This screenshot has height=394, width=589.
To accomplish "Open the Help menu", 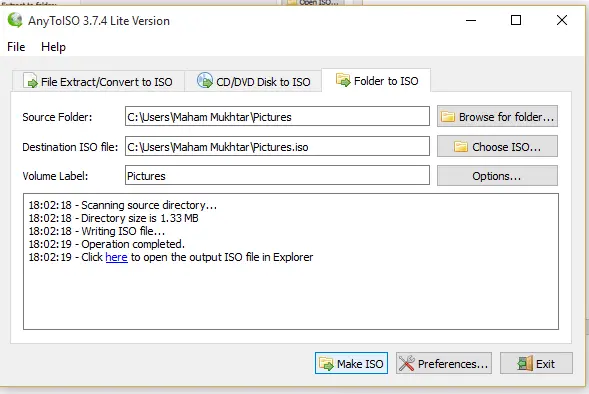I will coord(53,47).
